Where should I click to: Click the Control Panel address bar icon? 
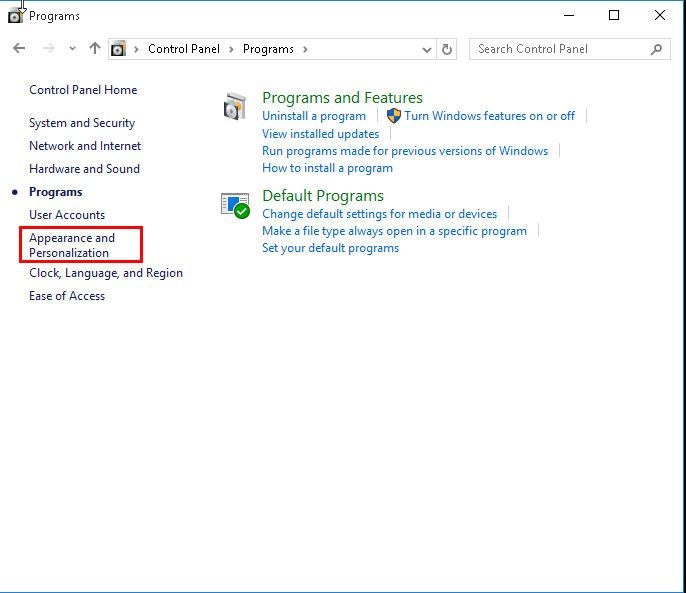coord(118,49)
